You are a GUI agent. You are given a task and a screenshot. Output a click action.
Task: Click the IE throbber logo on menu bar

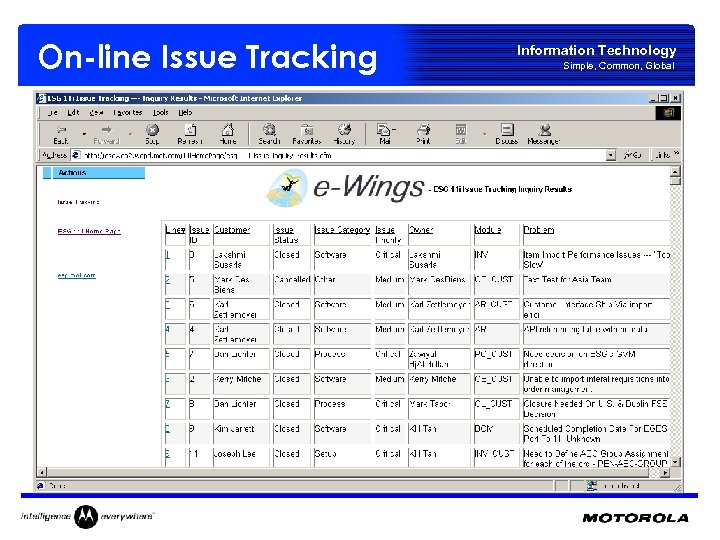click(668, 112)
